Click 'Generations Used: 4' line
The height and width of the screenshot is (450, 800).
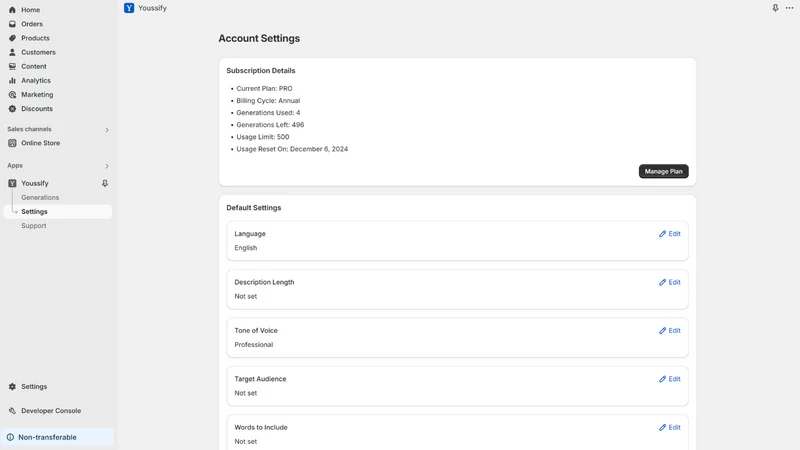268,113
